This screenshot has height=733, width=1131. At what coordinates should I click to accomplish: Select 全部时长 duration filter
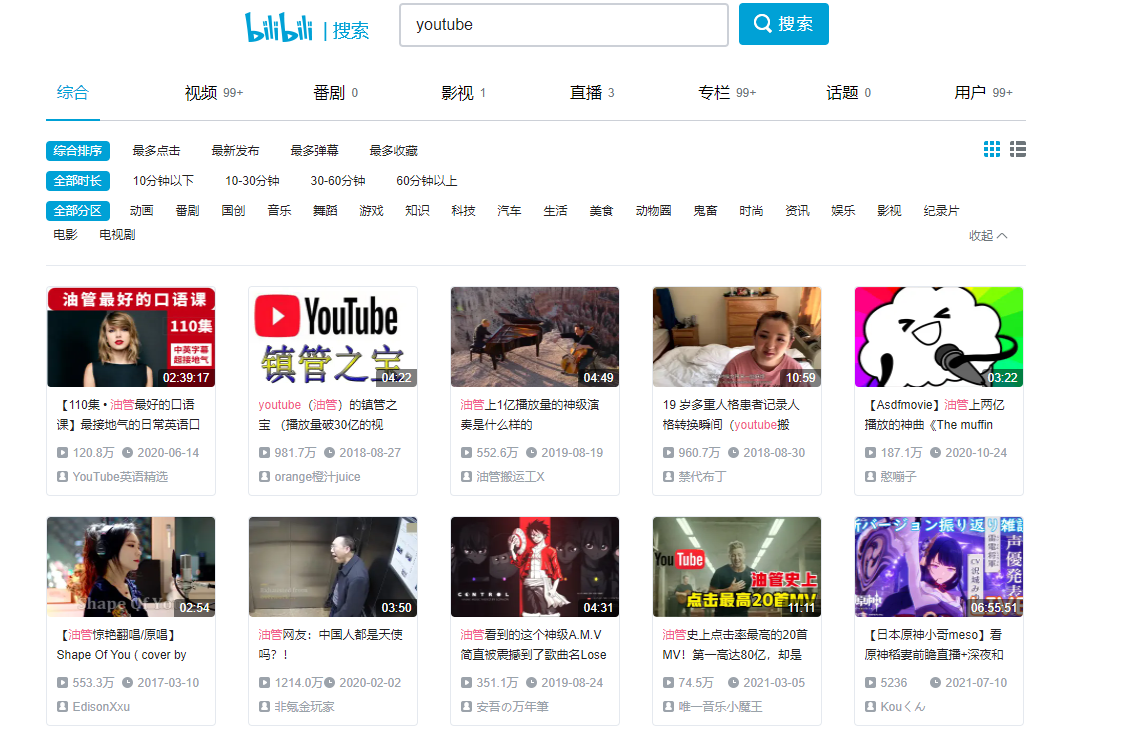tap(78, 180)
